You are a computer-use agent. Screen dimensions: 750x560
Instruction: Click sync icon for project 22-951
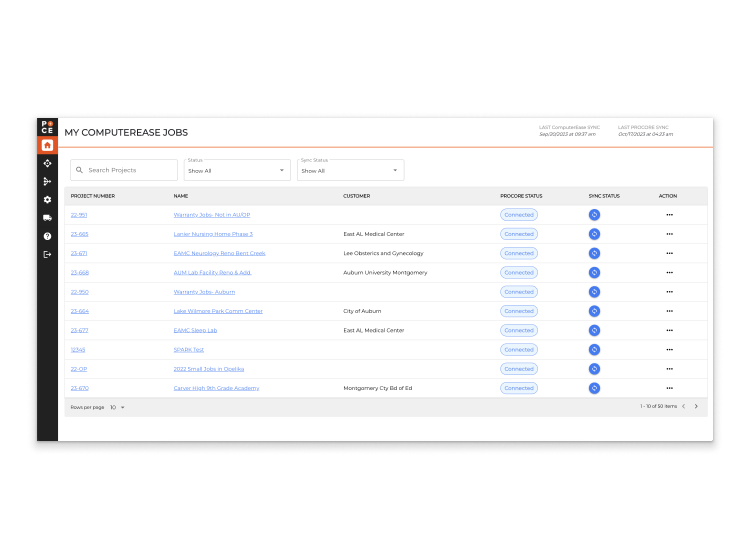coord(594,215)
